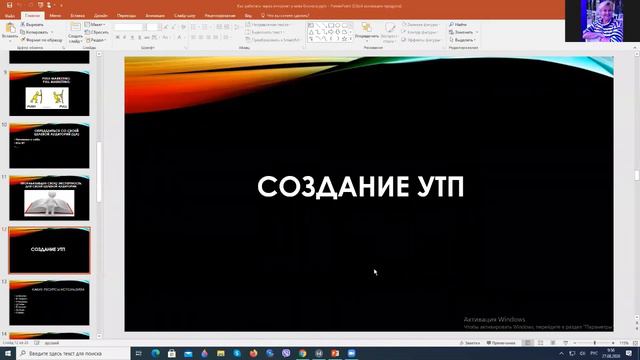This screenshot has height=360, width=640.
Task: Click the Save icon in quick access toolbar
Action: coord(9,5)
